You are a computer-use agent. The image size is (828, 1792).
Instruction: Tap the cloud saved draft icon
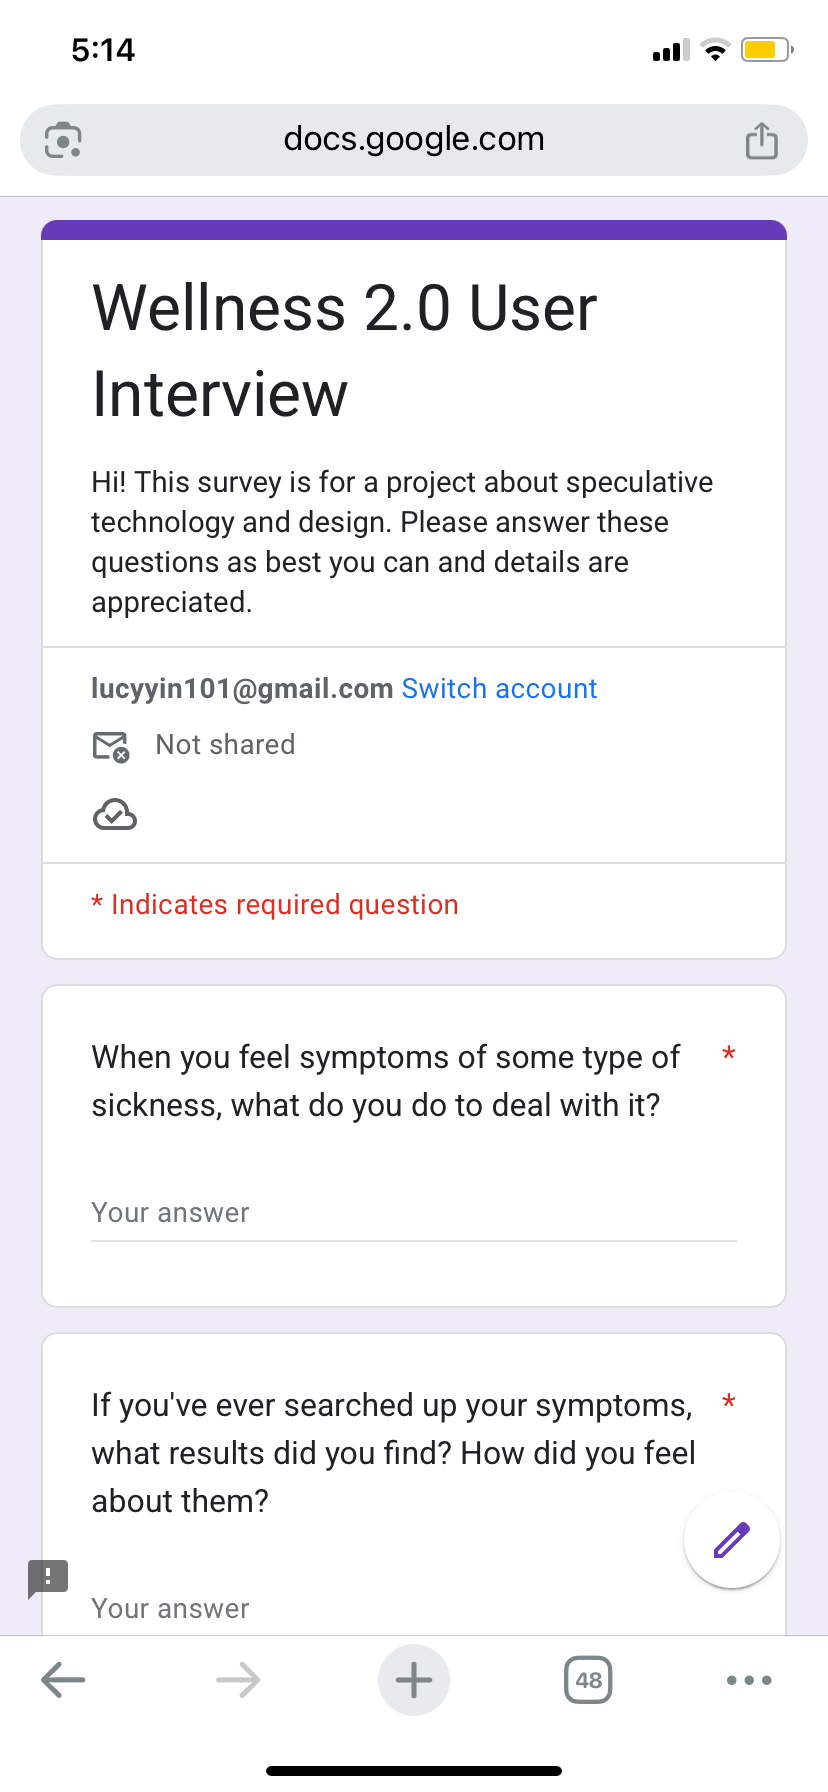click(115, 815)
